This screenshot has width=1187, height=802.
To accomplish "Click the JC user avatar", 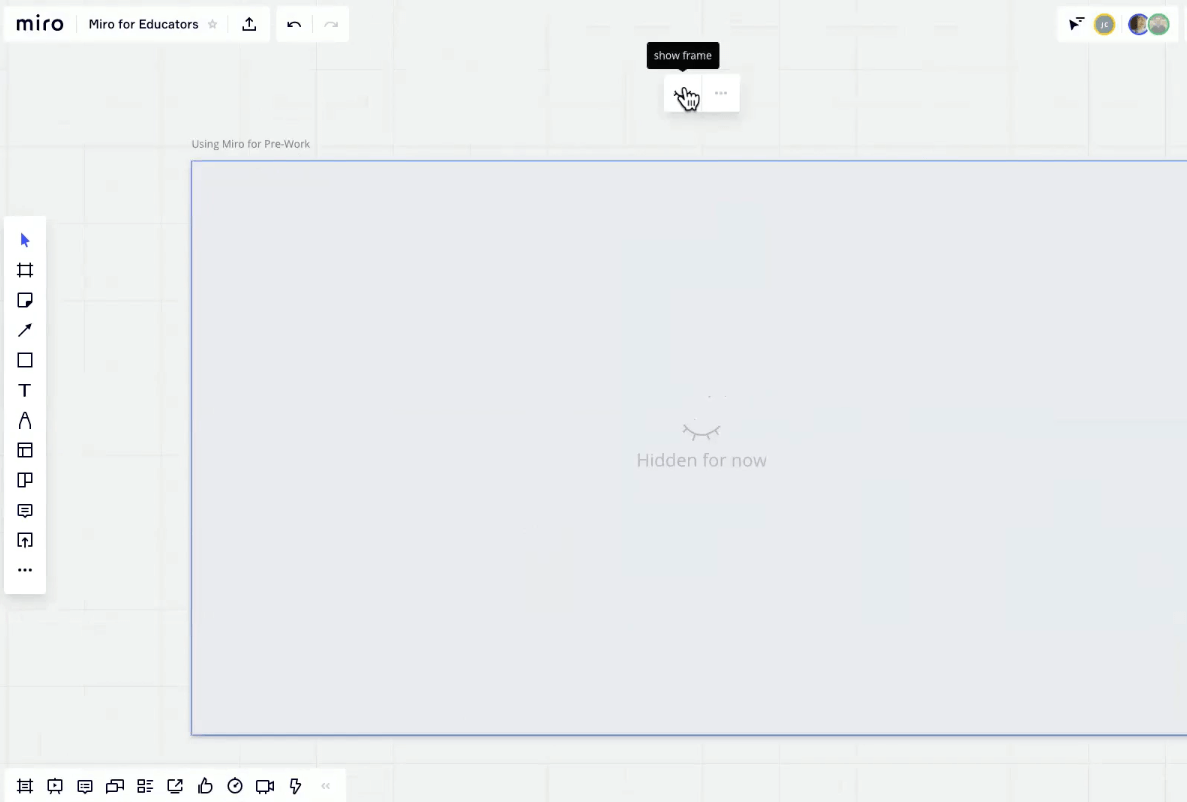I will tap(1104, 25).
